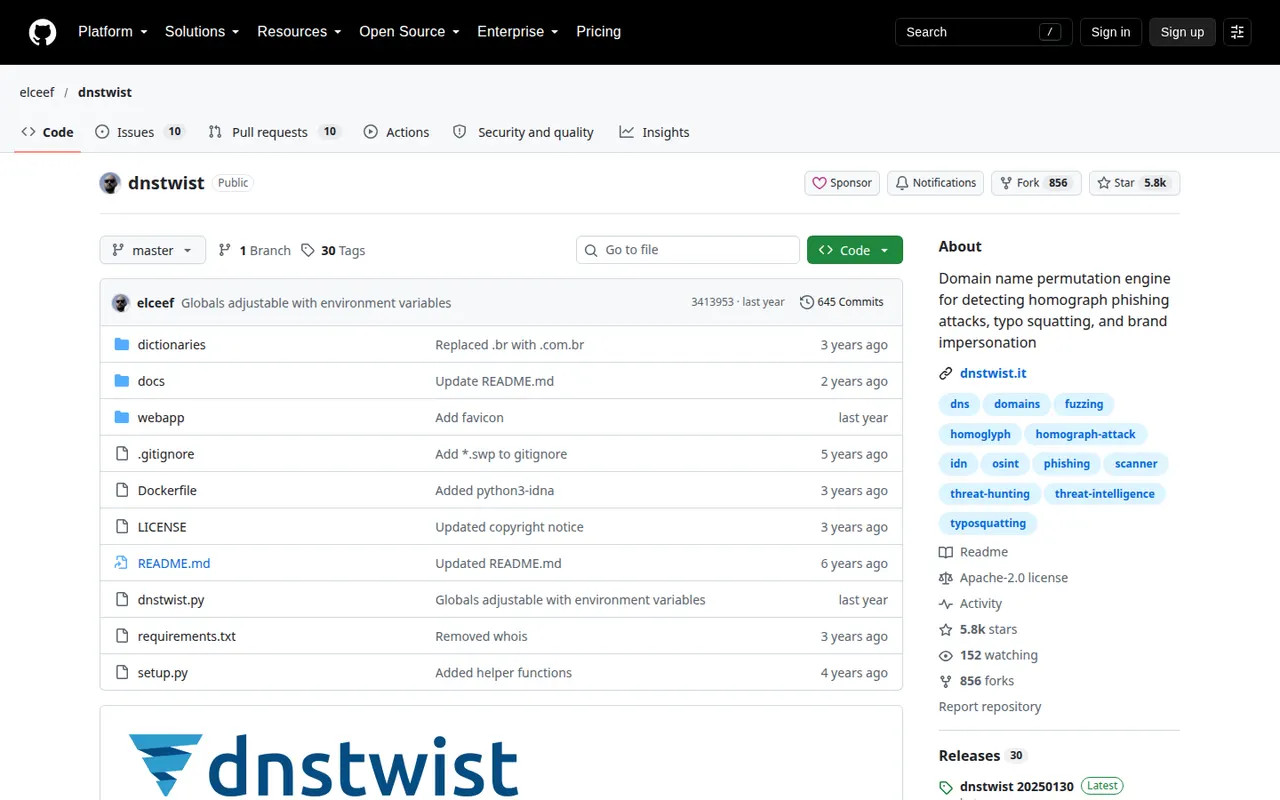This screenshot has width=1280, height=800.
Task: Expand the Solutions menu
Action: point(202,32)
